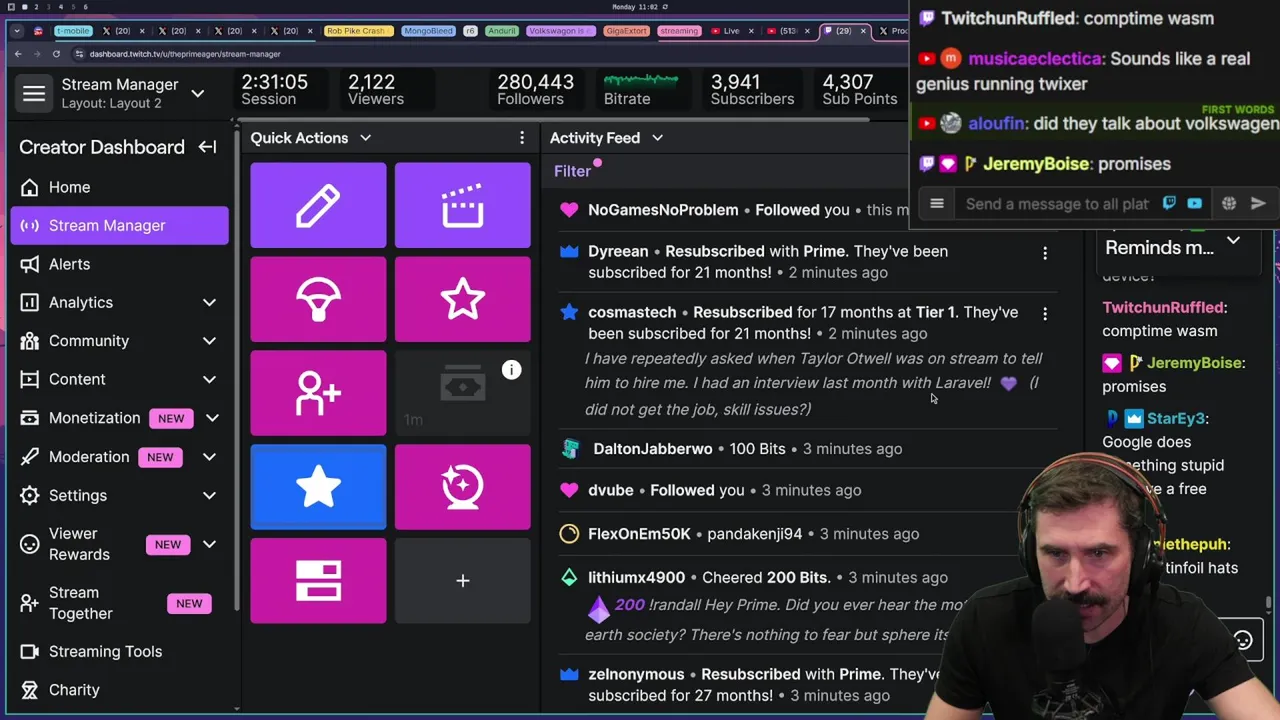Click the Bitrate graph stat
Viewport: 1280px width, 720px height.
pyautogui.click(x=641, y=89)
